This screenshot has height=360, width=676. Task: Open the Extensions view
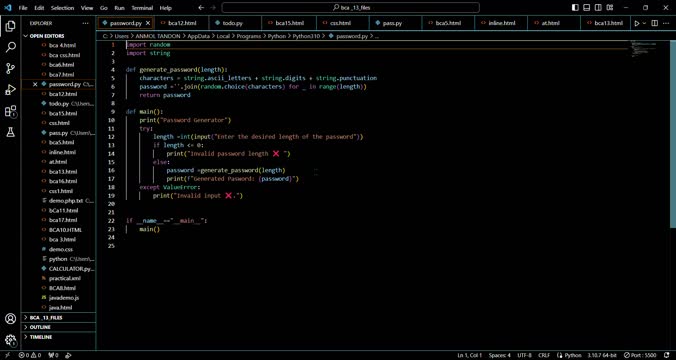pyautogui.click(x=10, y=111)
